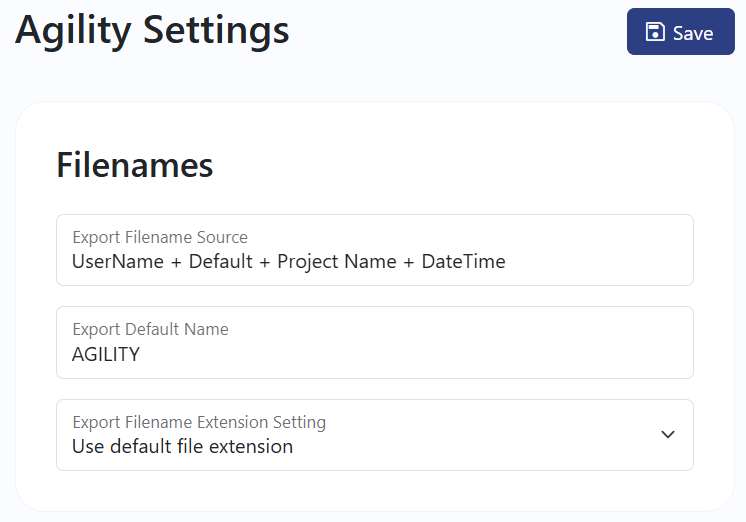
Task: Select the Filenames section heading
Action: pos(135,165)
